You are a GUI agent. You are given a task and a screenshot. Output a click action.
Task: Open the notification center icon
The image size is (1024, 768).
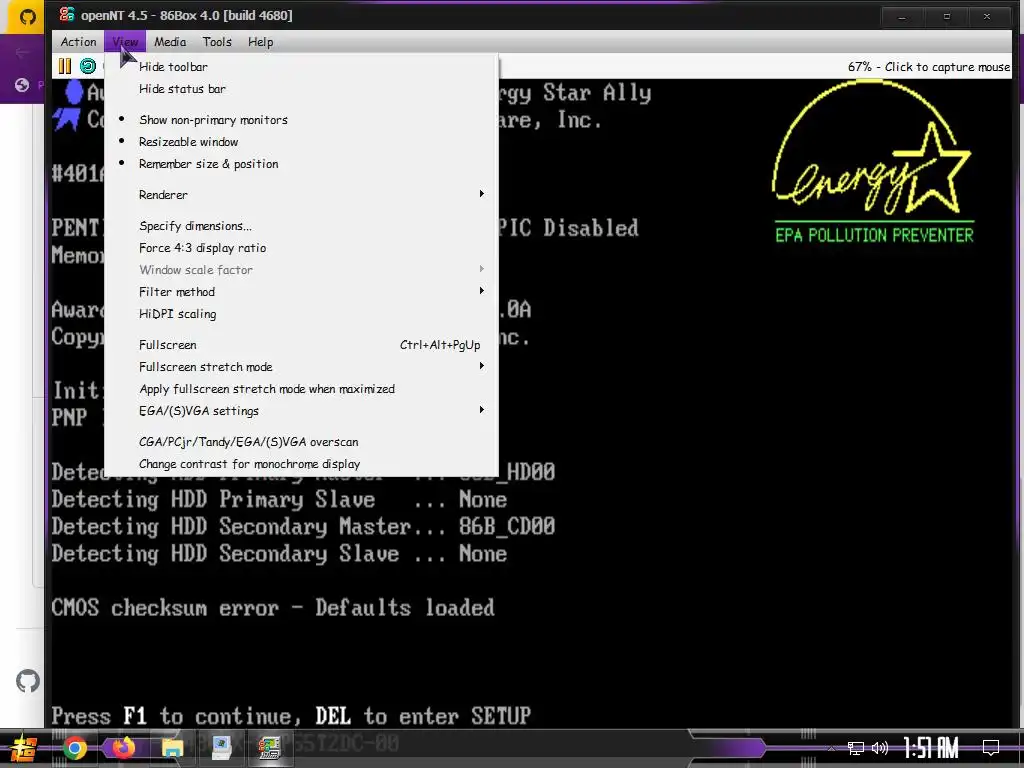coord(991,748)
